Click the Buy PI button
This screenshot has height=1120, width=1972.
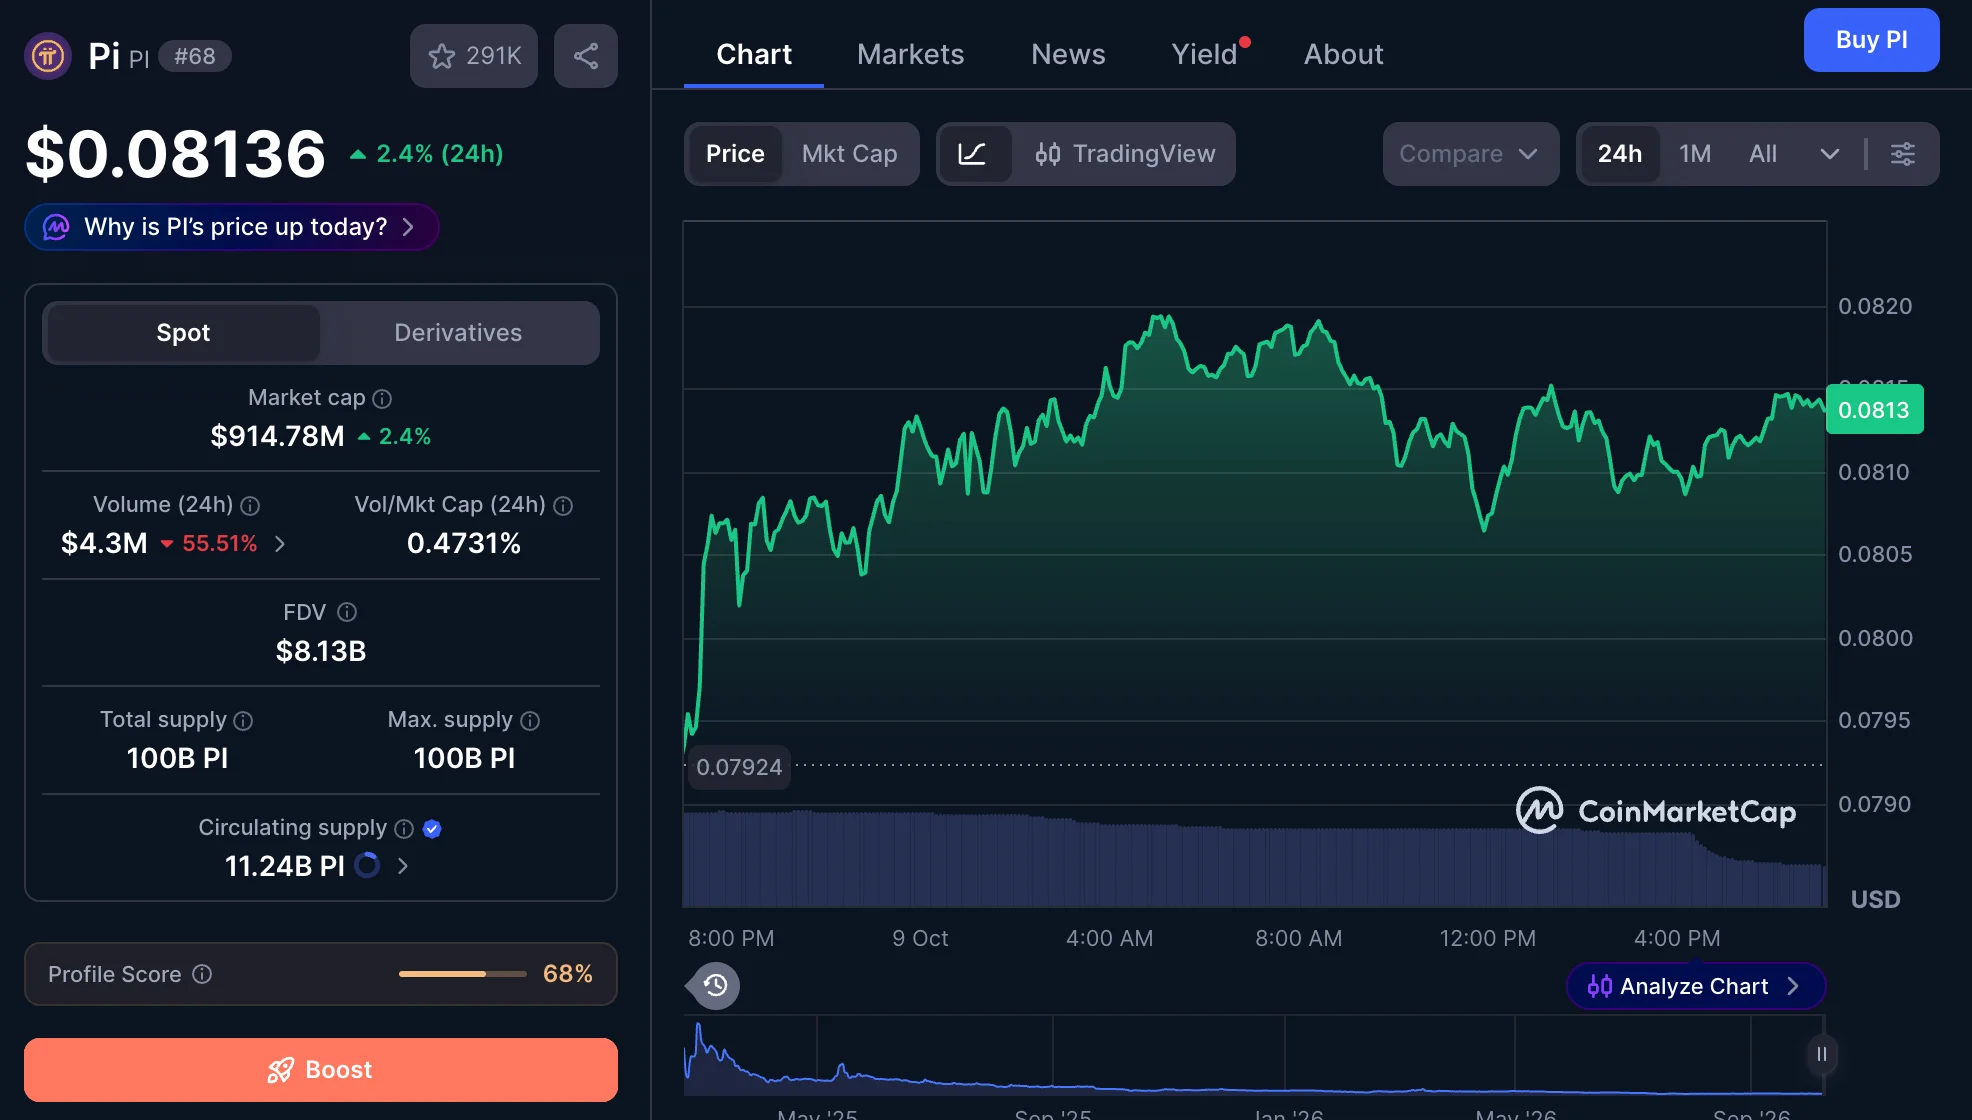(1871, 40)
